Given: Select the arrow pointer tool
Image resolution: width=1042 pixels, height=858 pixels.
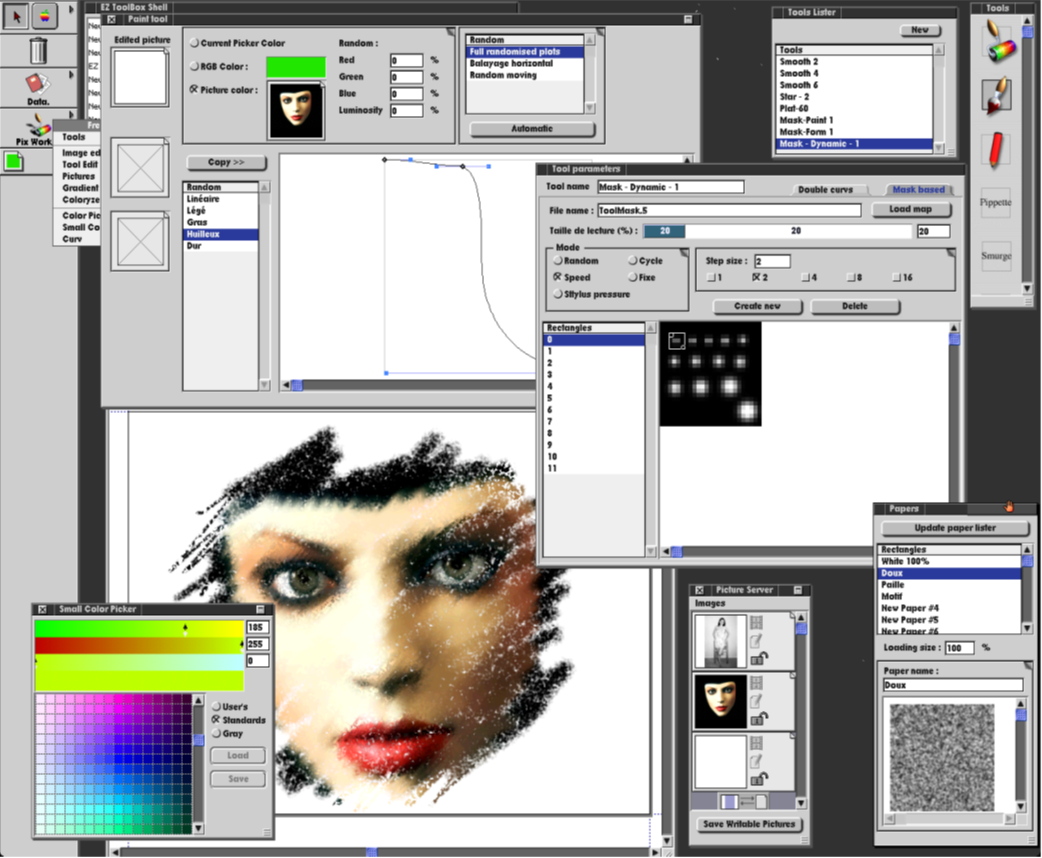Looking at the screenshot, I should coord(16,15).
